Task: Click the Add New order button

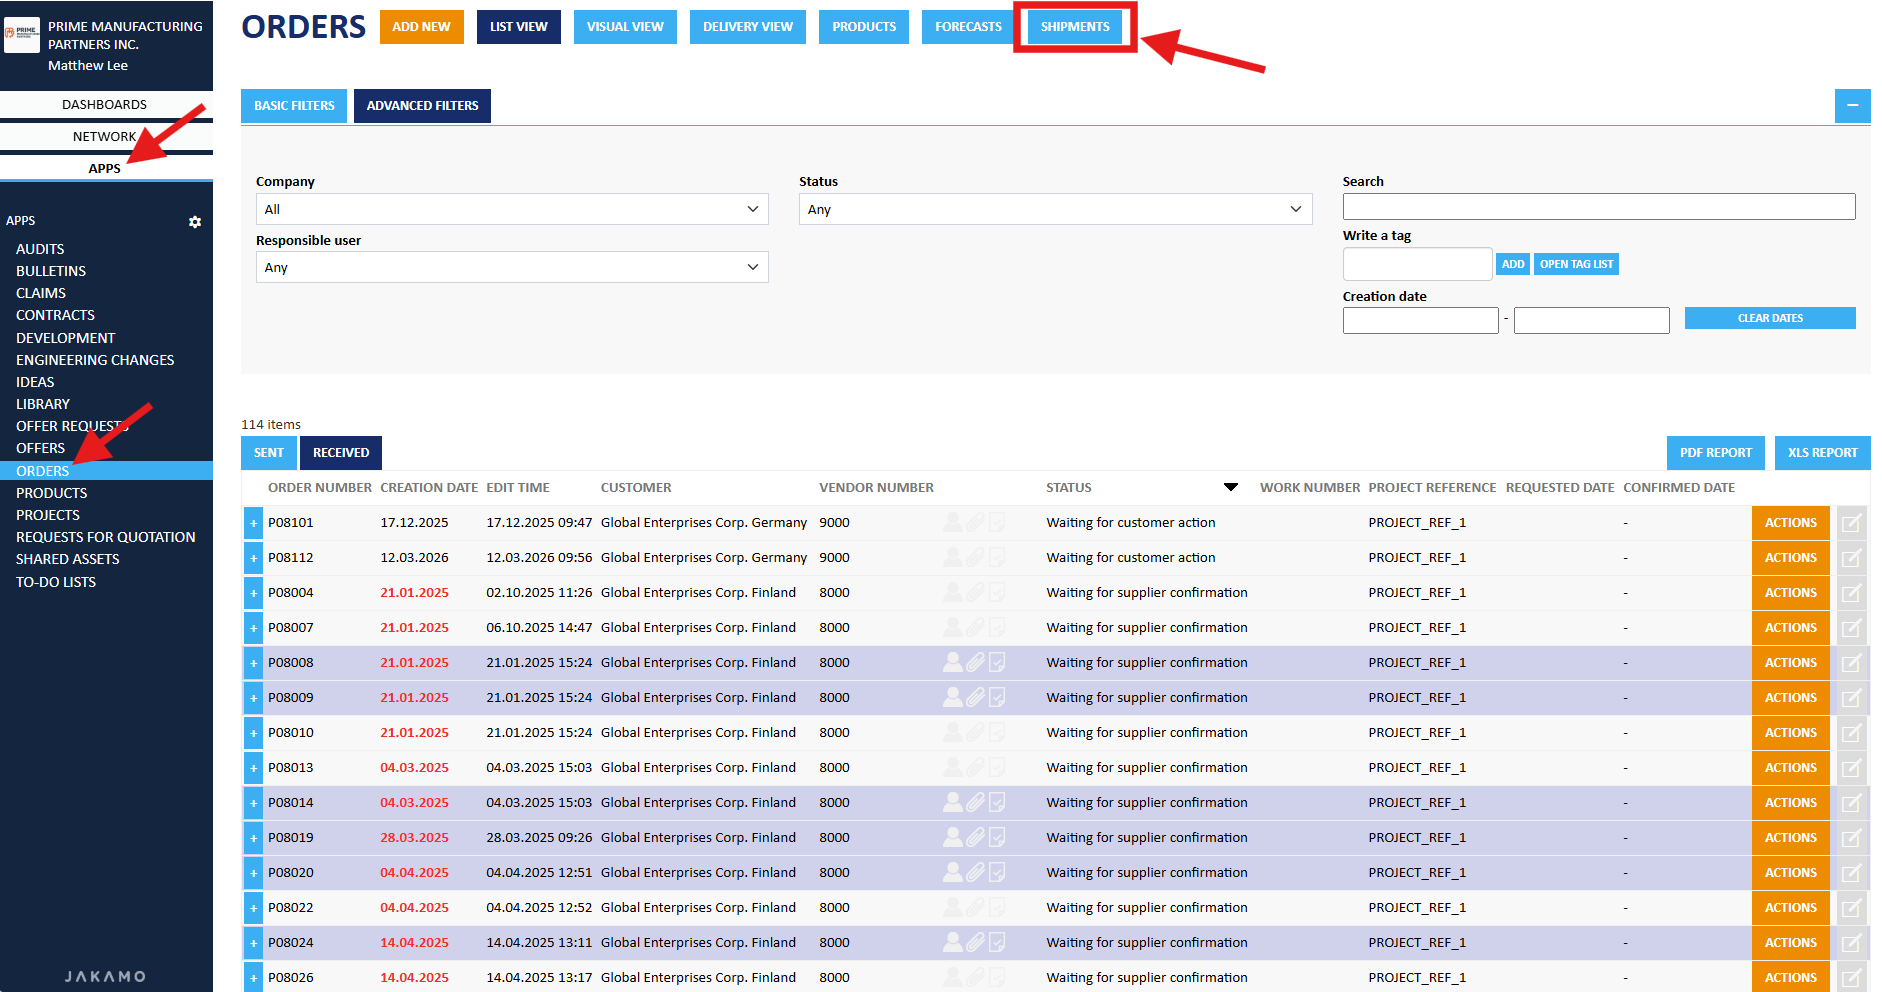Action: coord(421,27)
